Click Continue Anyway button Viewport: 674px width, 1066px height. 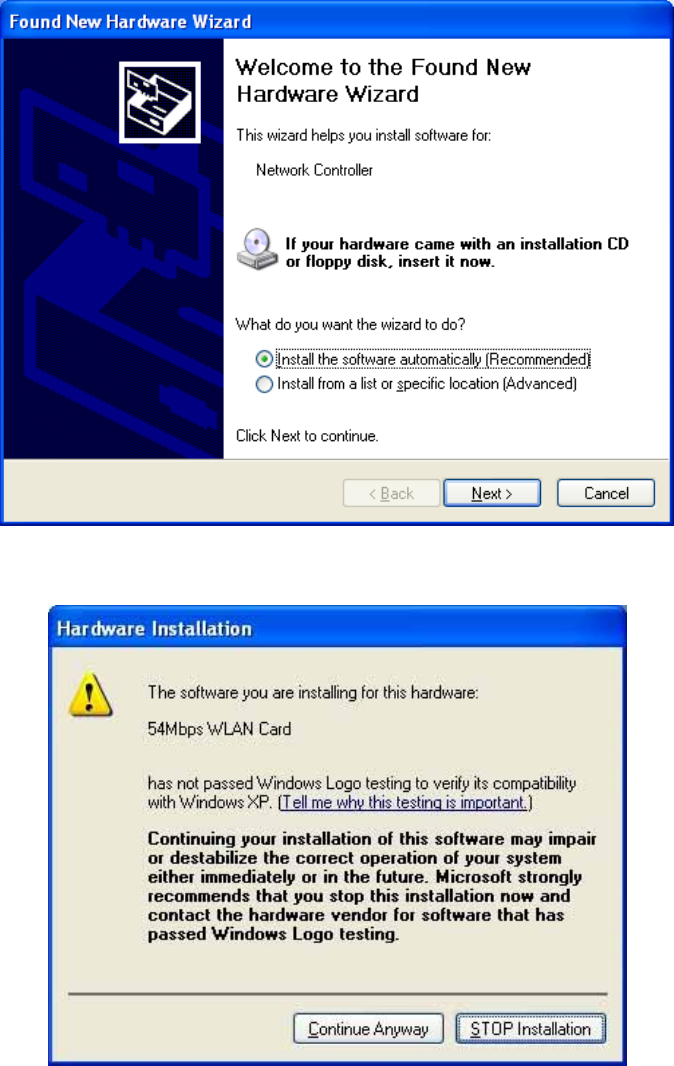click(x=368, y=1029)
